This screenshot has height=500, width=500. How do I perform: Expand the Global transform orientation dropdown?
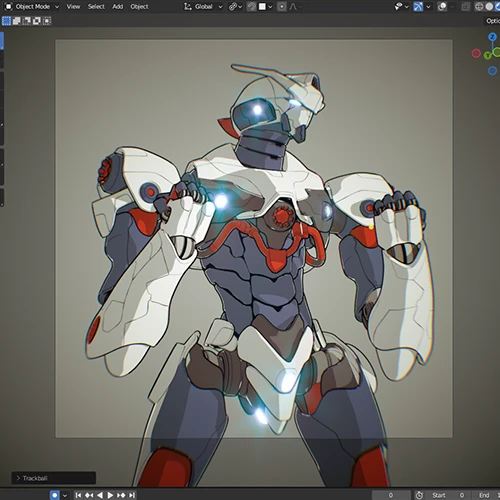203,6
